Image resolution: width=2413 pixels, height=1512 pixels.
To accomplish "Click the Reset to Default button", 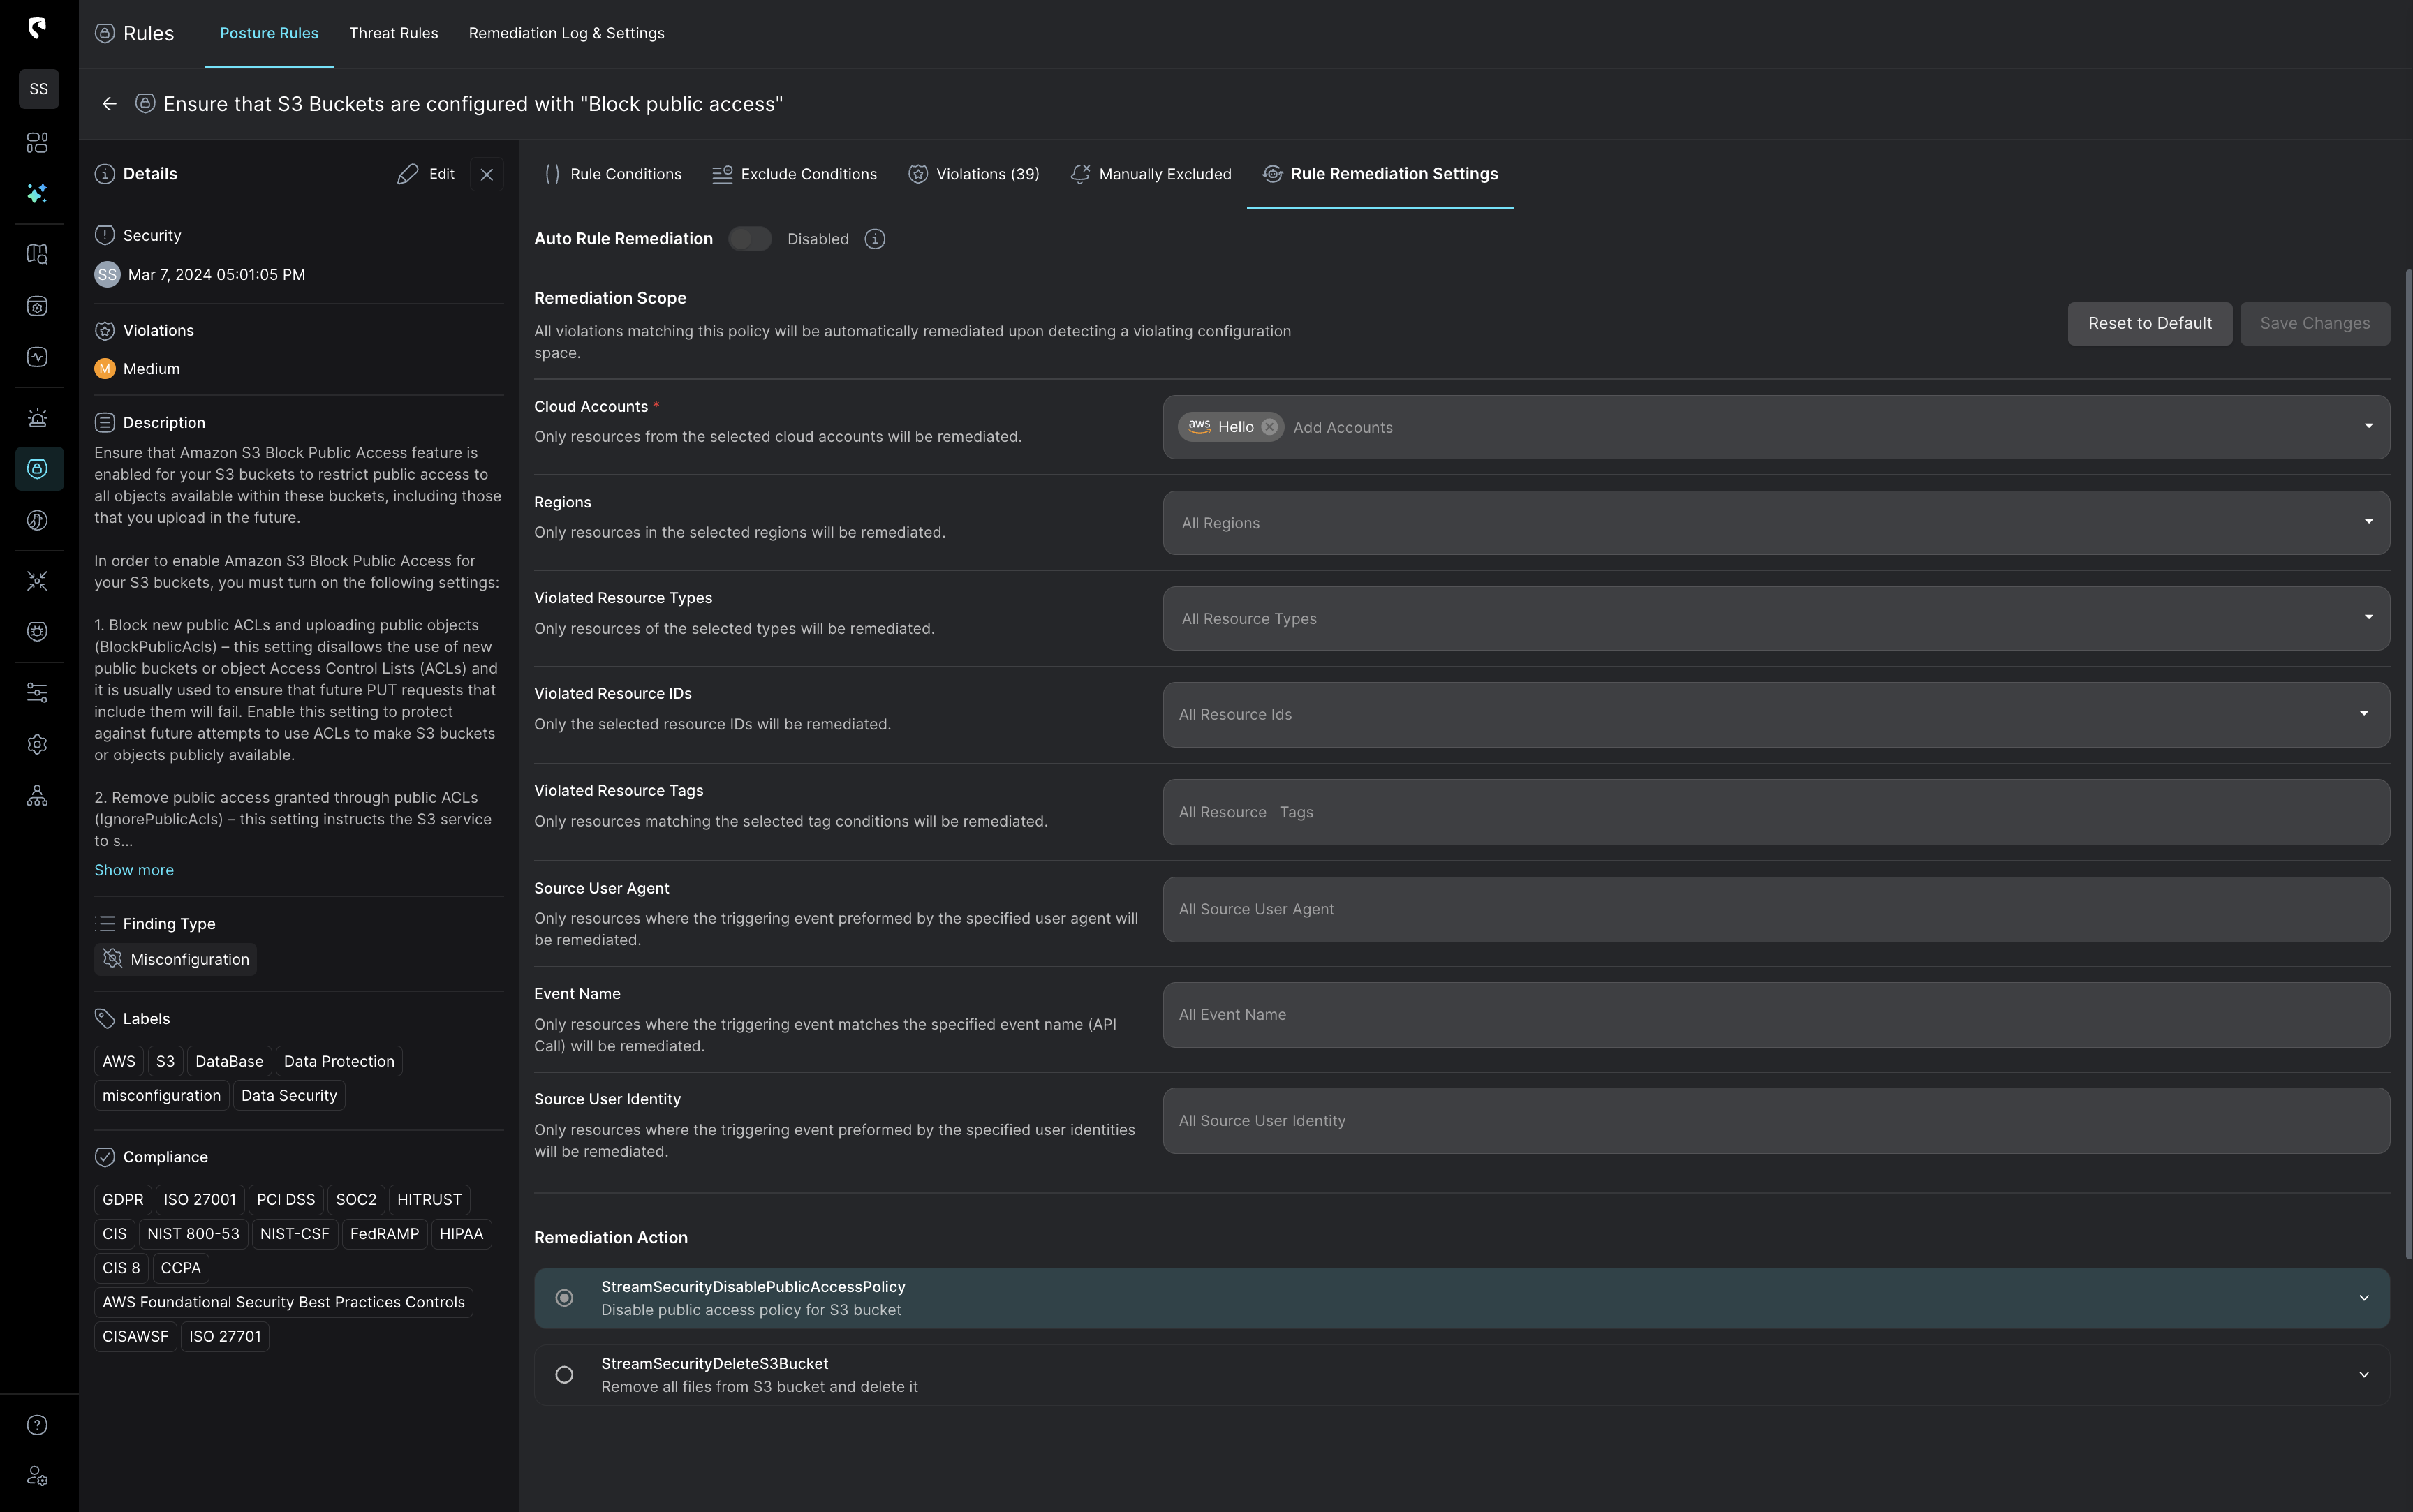I will [x=2149, y=323].
